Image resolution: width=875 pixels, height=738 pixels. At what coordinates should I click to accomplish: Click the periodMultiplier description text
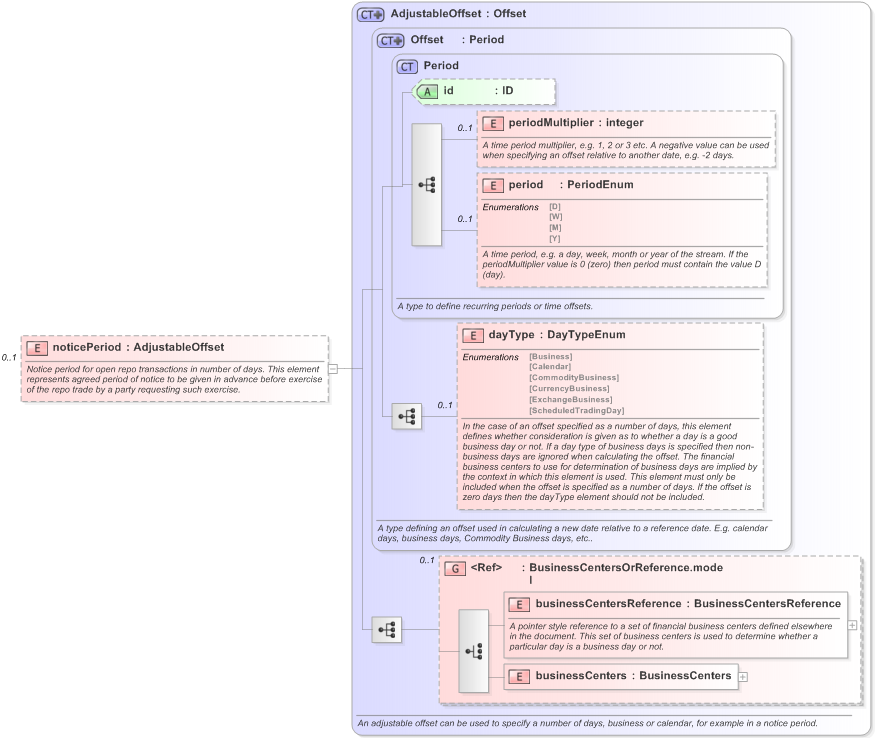pyautogui.click(x=626, y=150)
